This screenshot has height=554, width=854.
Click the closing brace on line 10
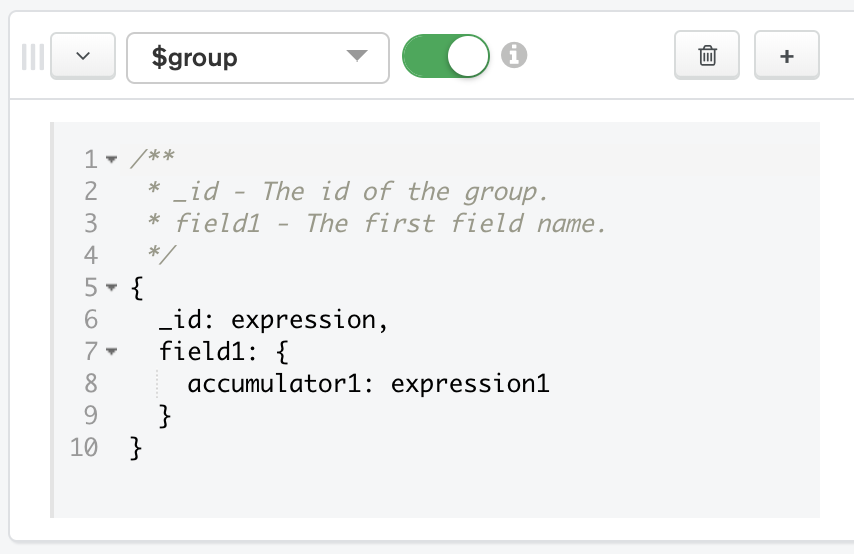tap(137, 448)
